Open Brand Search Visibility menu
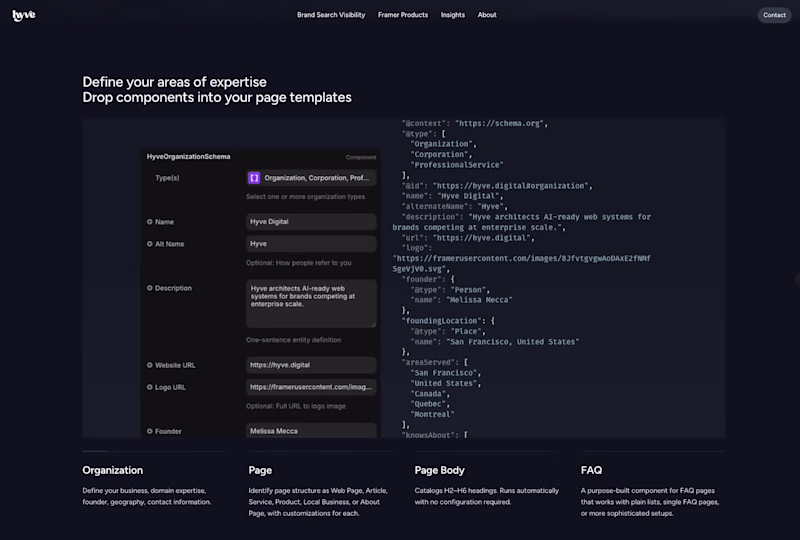 click(x=331, y=15)
